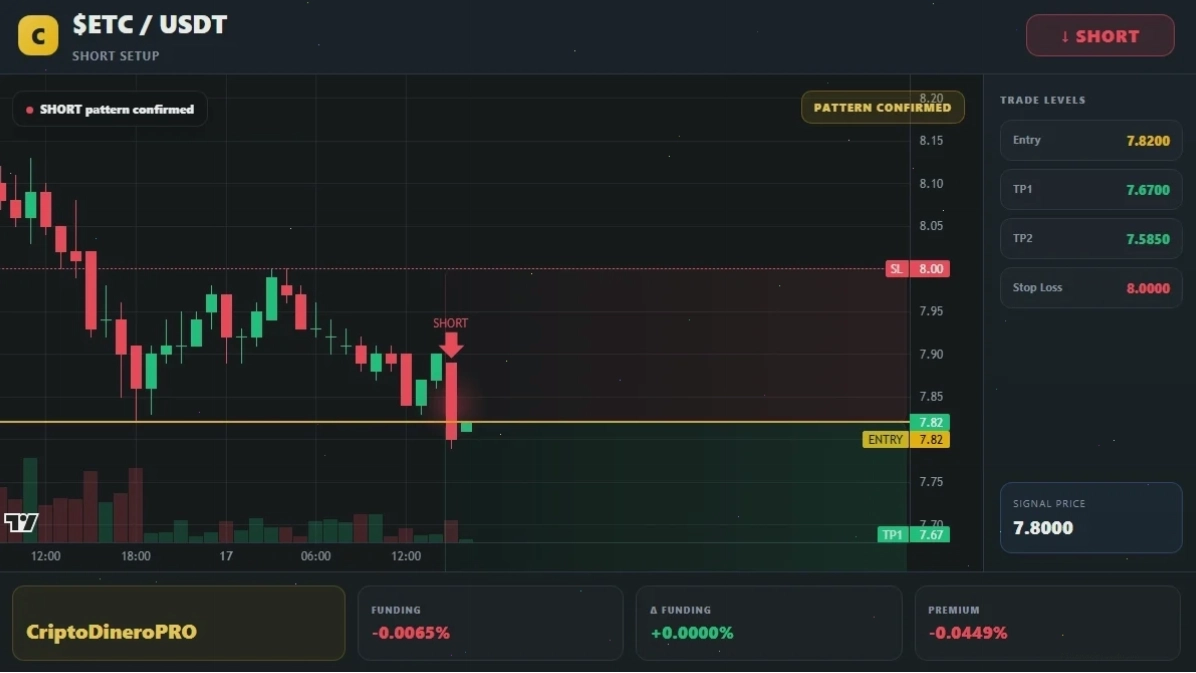The width and height of the screenshot is (1196, 673).
Task: Click the green 7.82 current price tag
Action: 930,422
